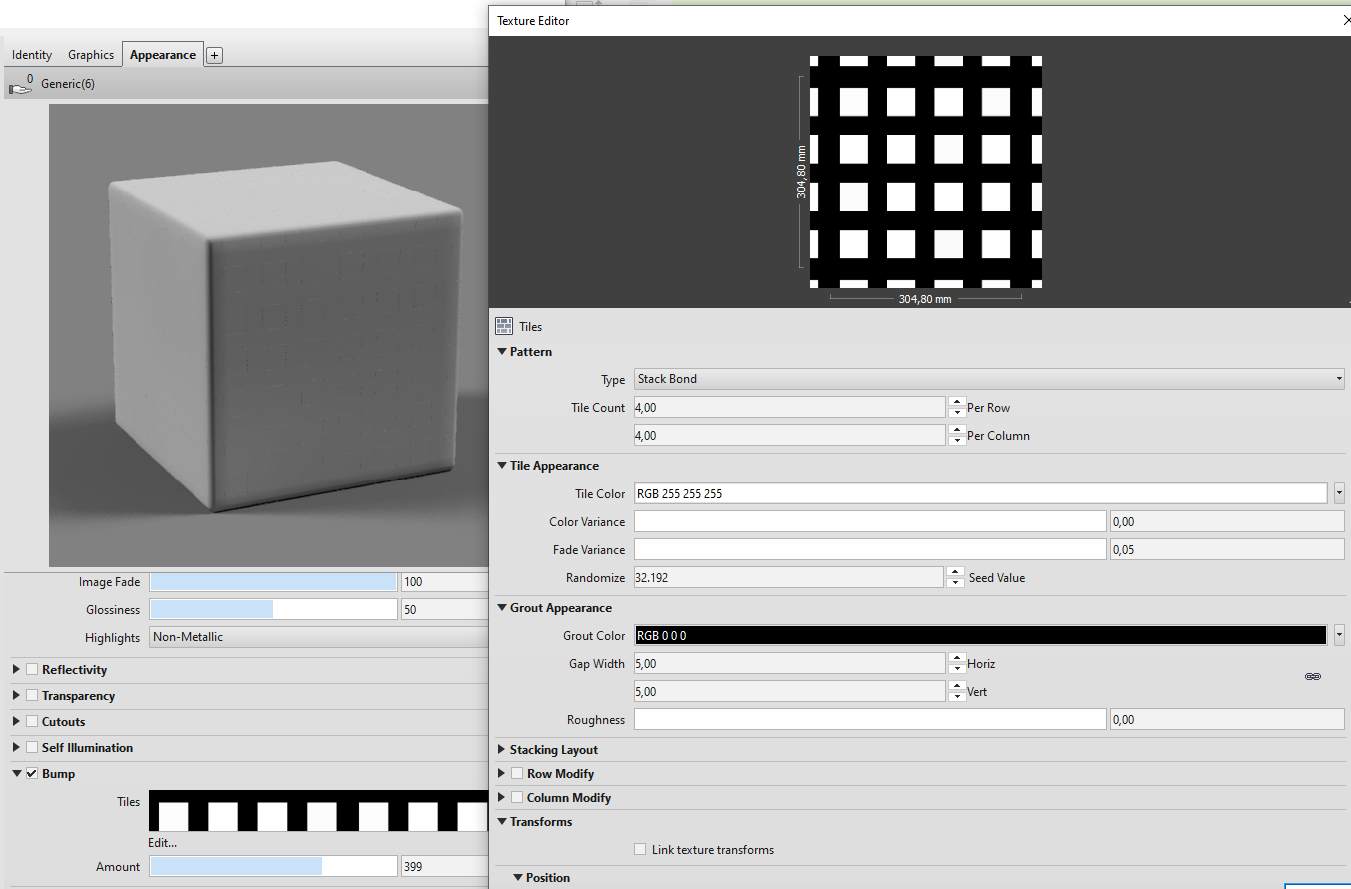Click the Randomize Seed Value field
The width and height of the screenshot is (1351, 889).
click(788, 577)
